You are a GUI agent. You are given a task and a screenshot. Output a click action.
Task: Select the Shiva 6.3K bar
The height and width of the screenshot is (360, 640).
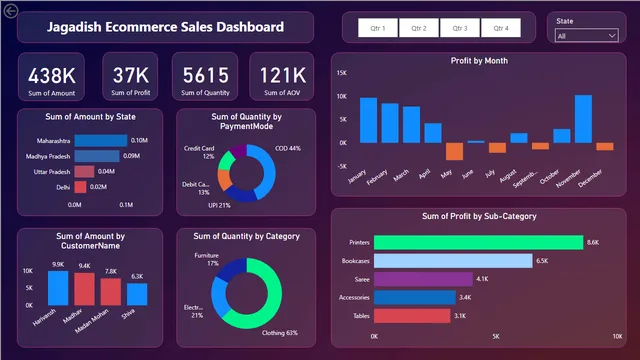click(x=137, y=294)
